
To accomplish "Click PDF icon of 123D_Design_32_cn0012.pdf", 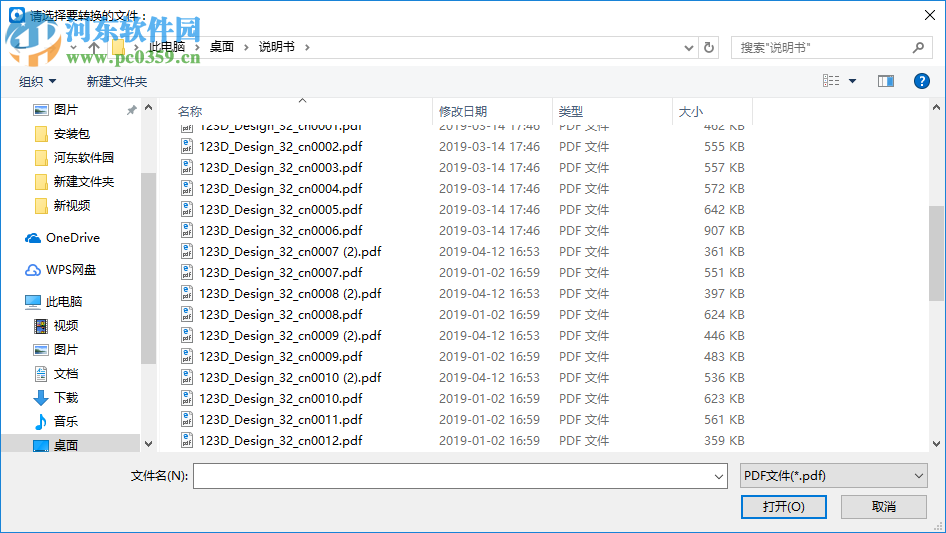I will coord(187,441).
